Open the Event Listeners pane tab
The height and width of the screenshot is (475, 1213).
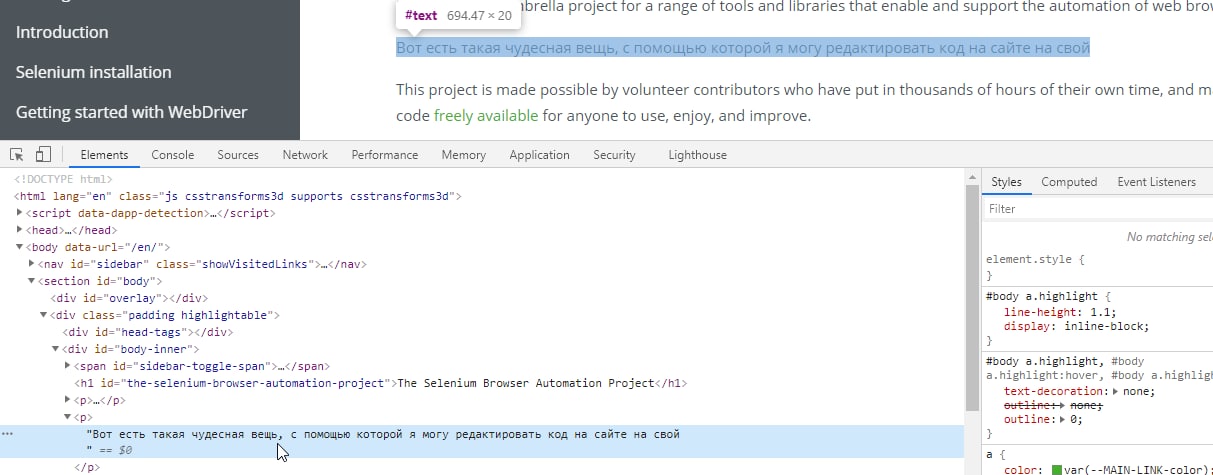pos(1156,182)
